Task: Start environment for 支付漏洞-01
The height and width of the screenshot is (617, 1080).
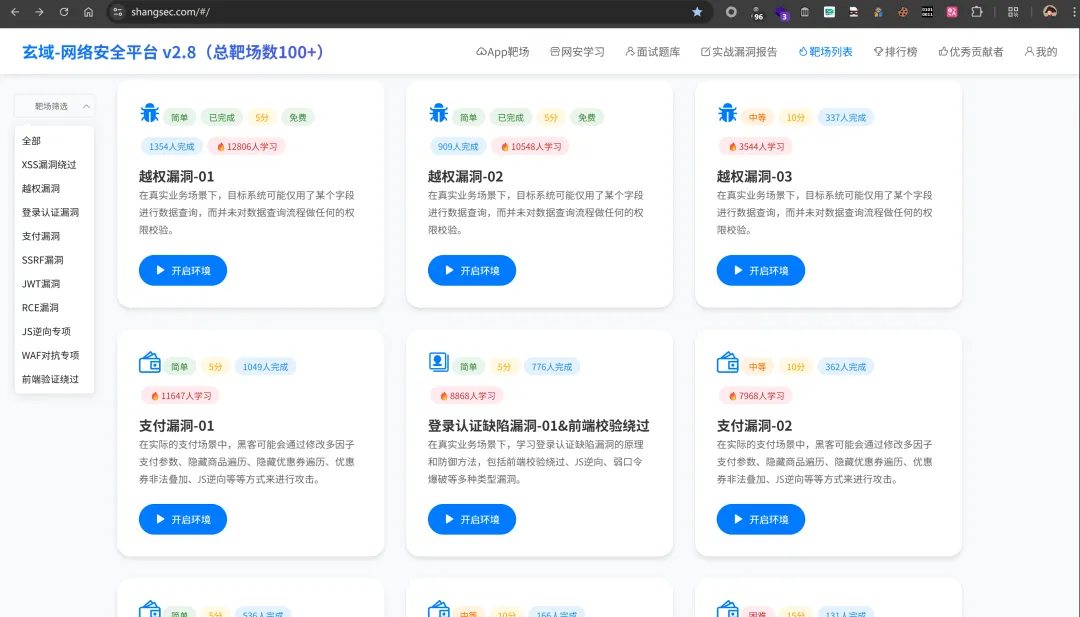Action: click(183, 519)
